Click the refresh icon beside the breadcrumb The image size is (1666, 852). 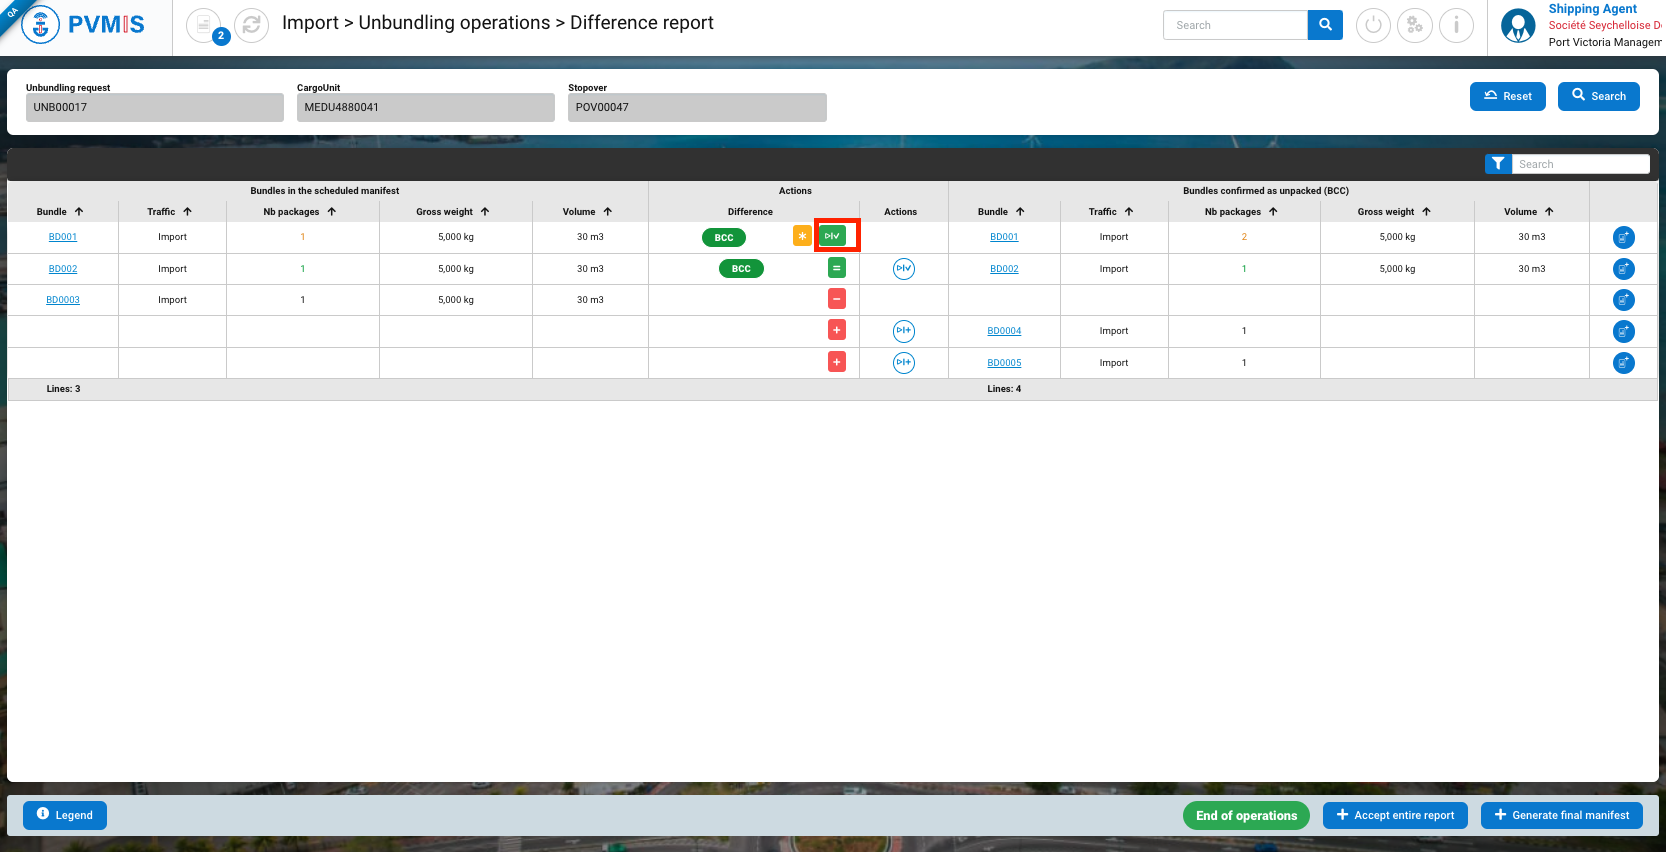[x=251, y=25]
